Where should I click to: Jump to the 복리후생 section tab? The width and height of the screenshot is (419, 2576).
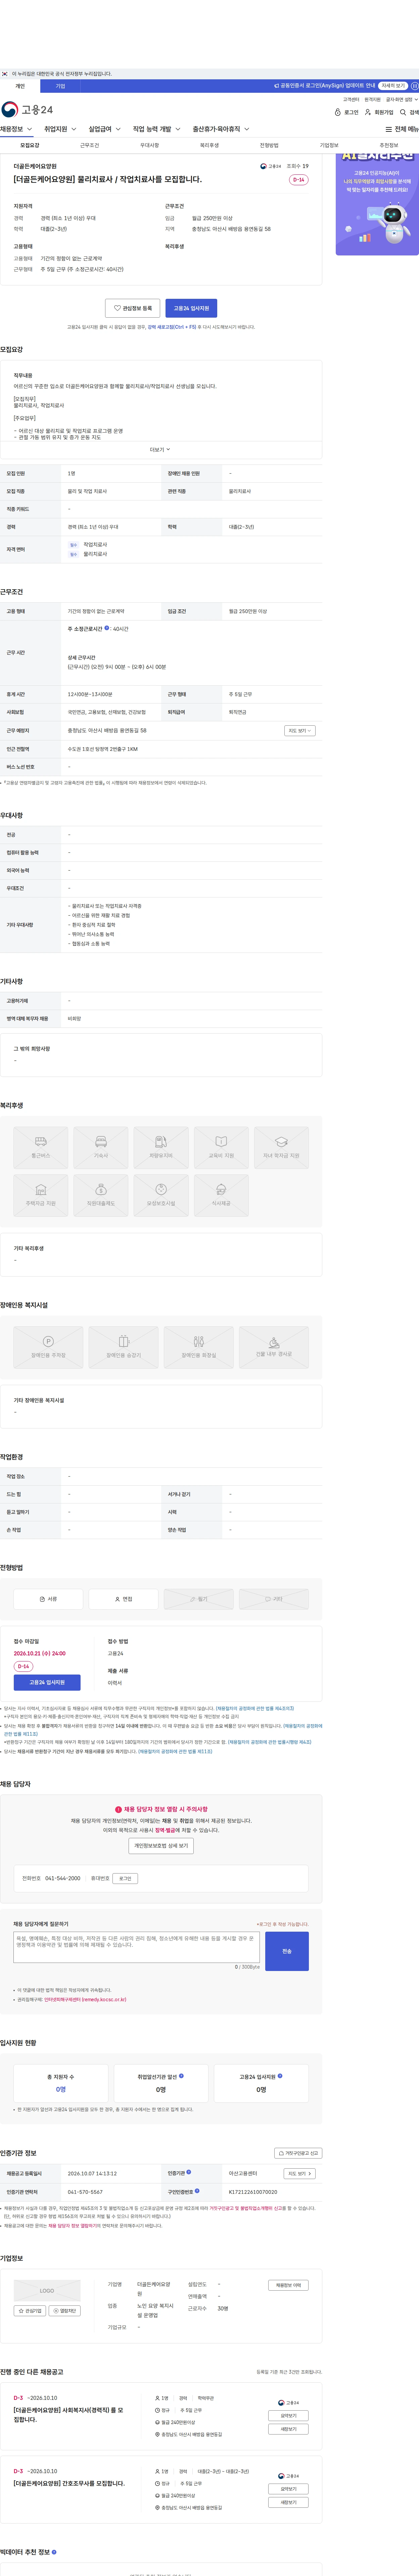click(209, 145)
